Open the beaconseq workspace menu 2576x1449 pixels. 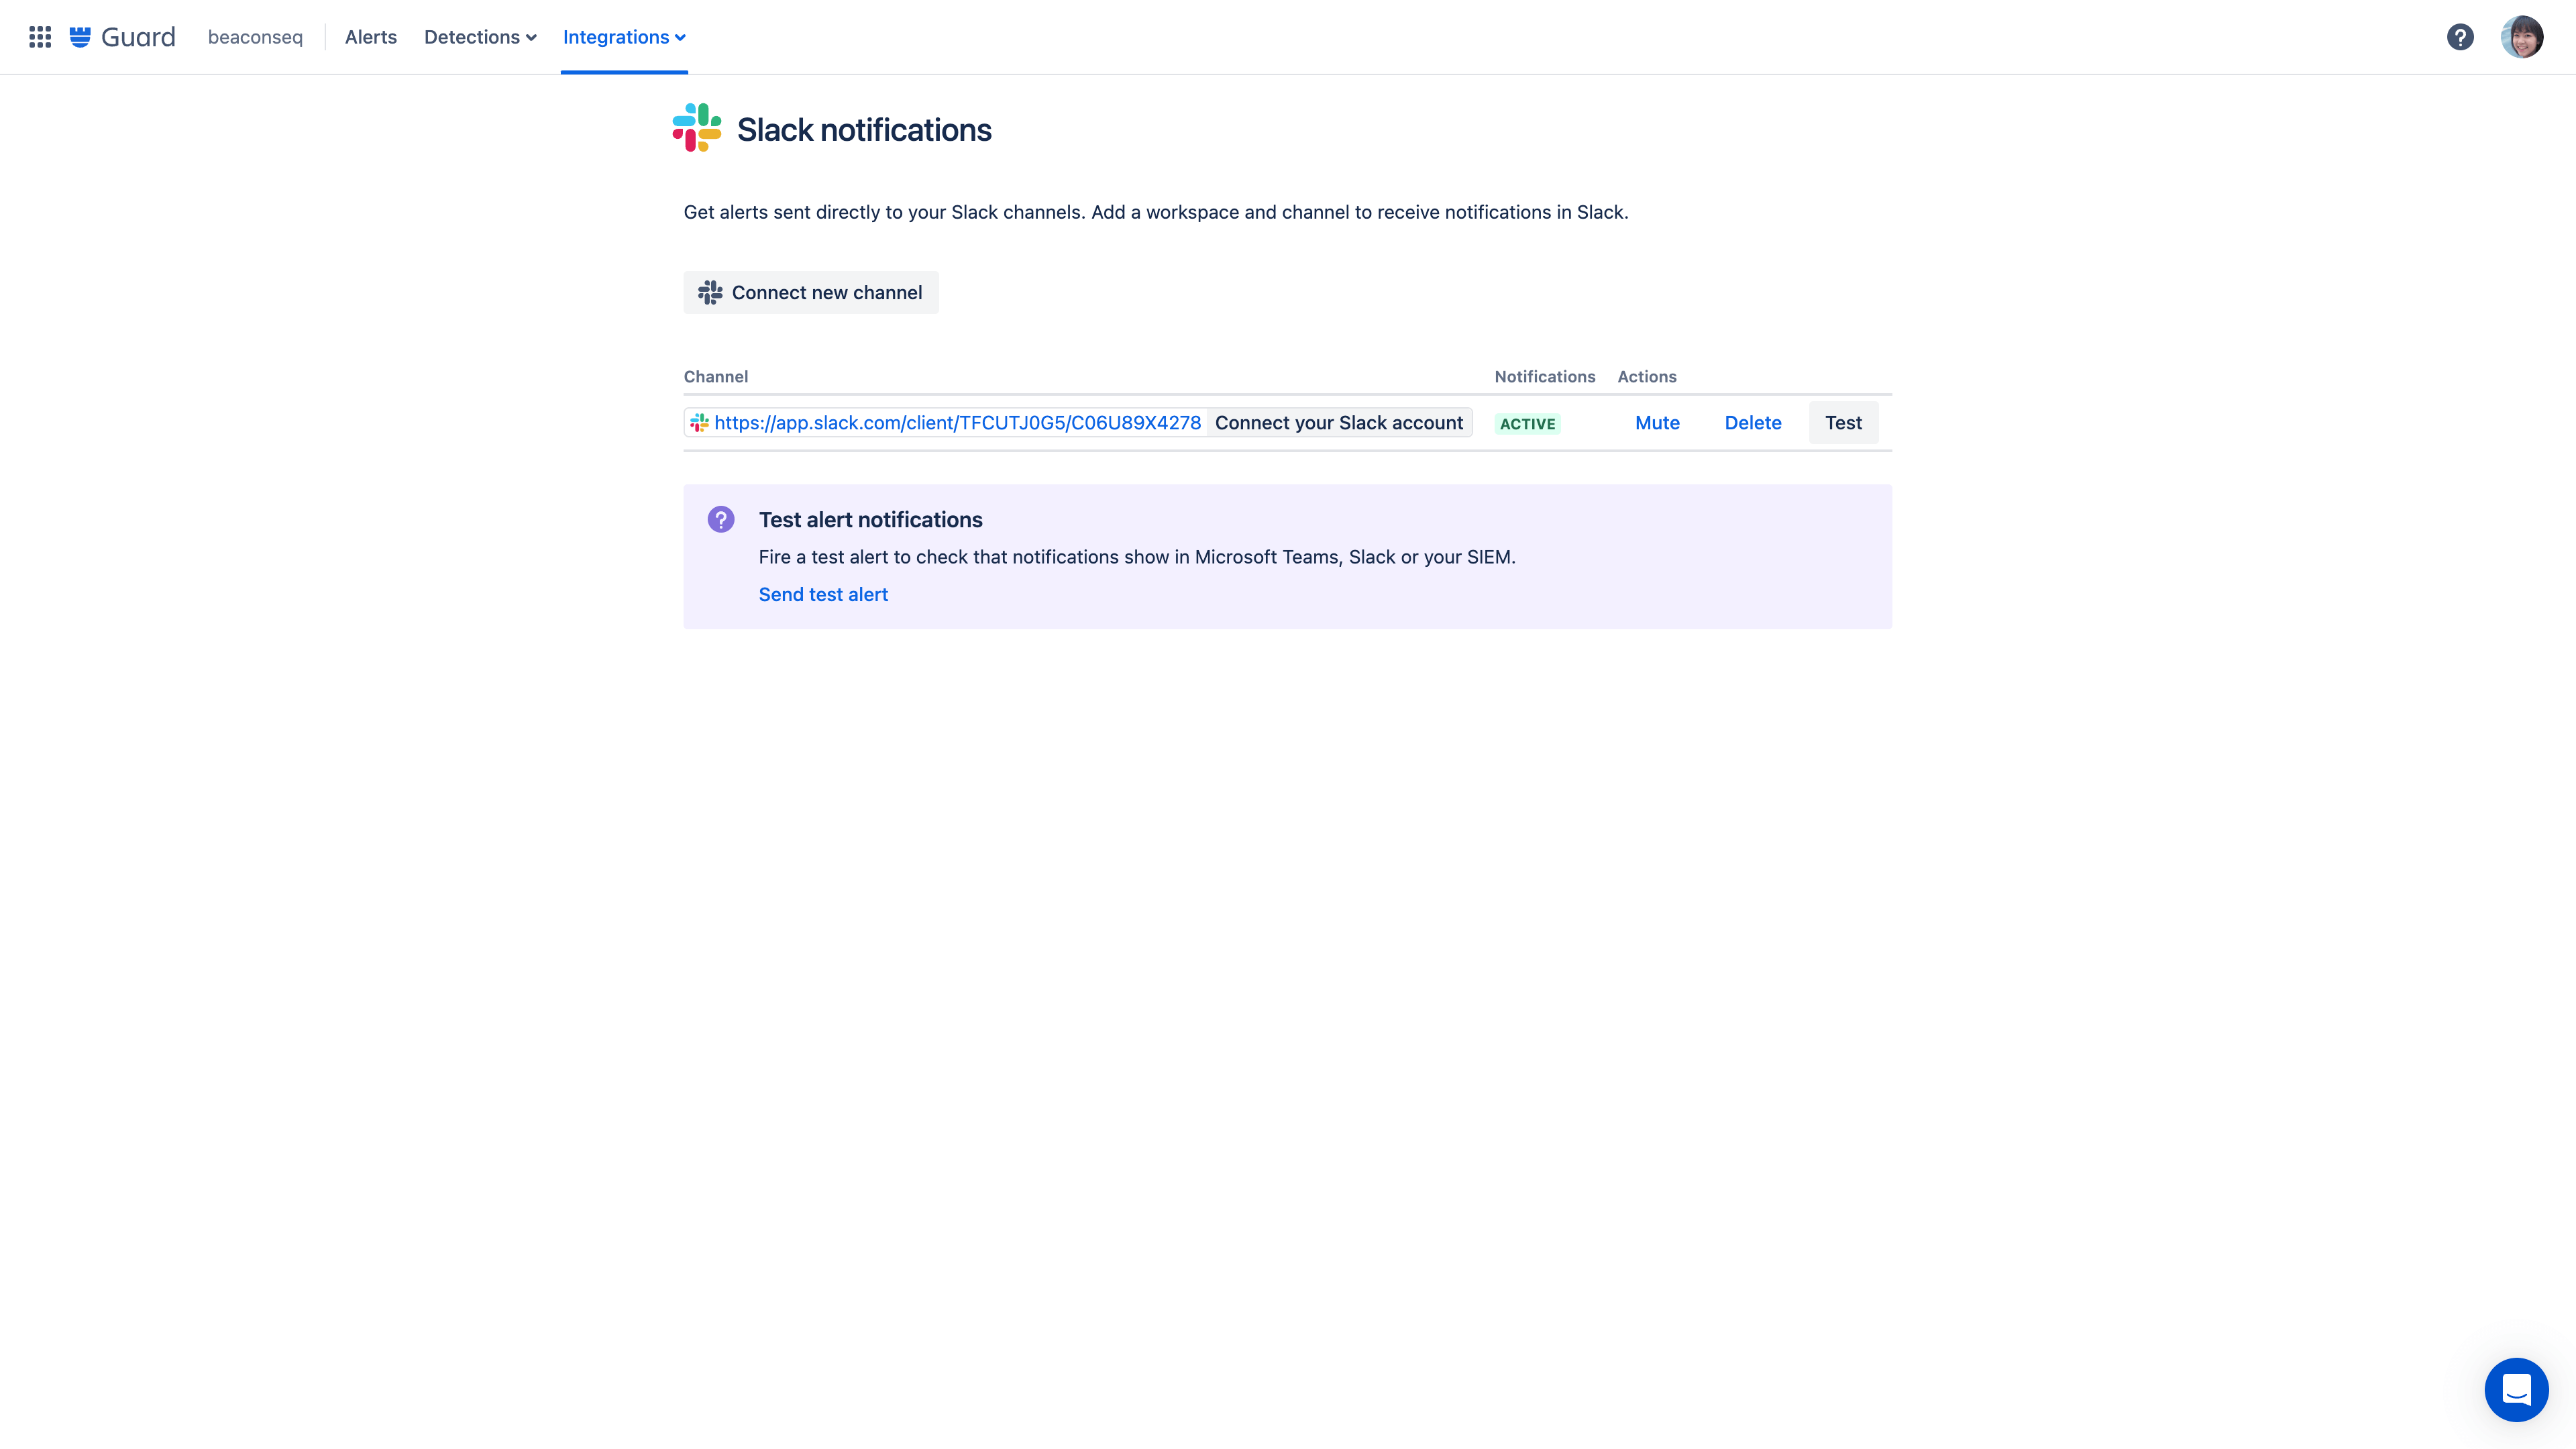(255, 36)
